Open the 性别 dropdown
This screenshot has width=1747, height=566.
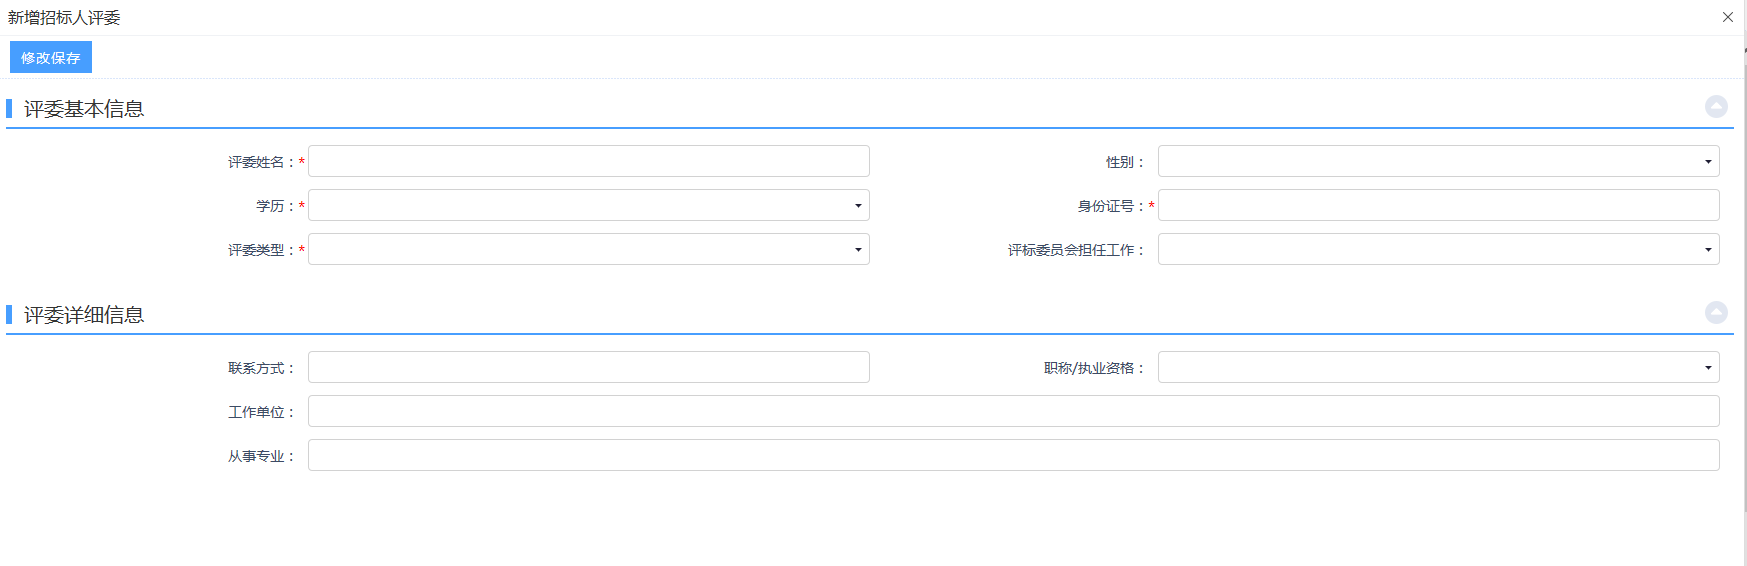1438,162
